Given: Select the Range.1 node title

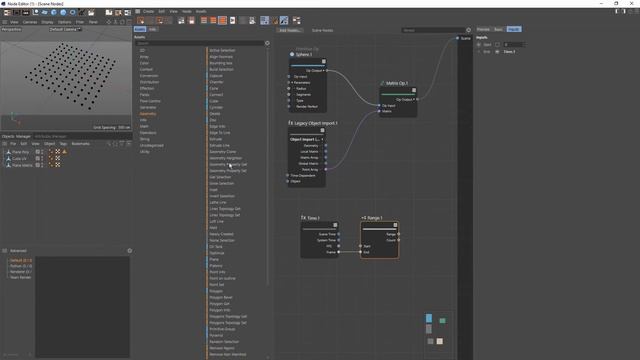Looking at the screenshot, I should pyautogui.click(x=375, y=218).
